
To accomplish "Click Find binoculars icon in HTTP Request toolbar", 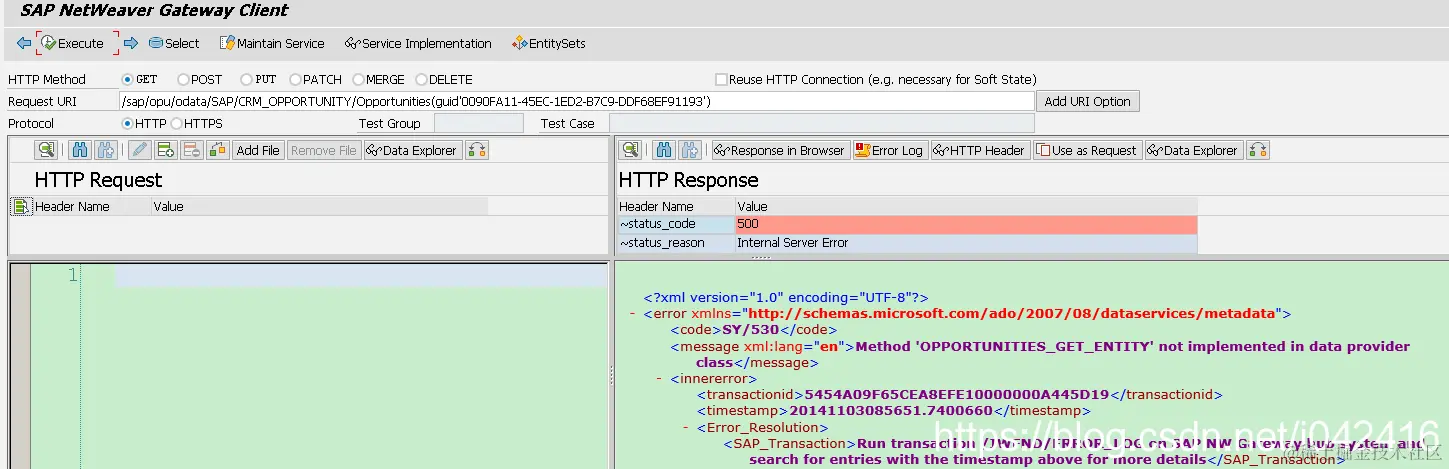I will [81, 150].
